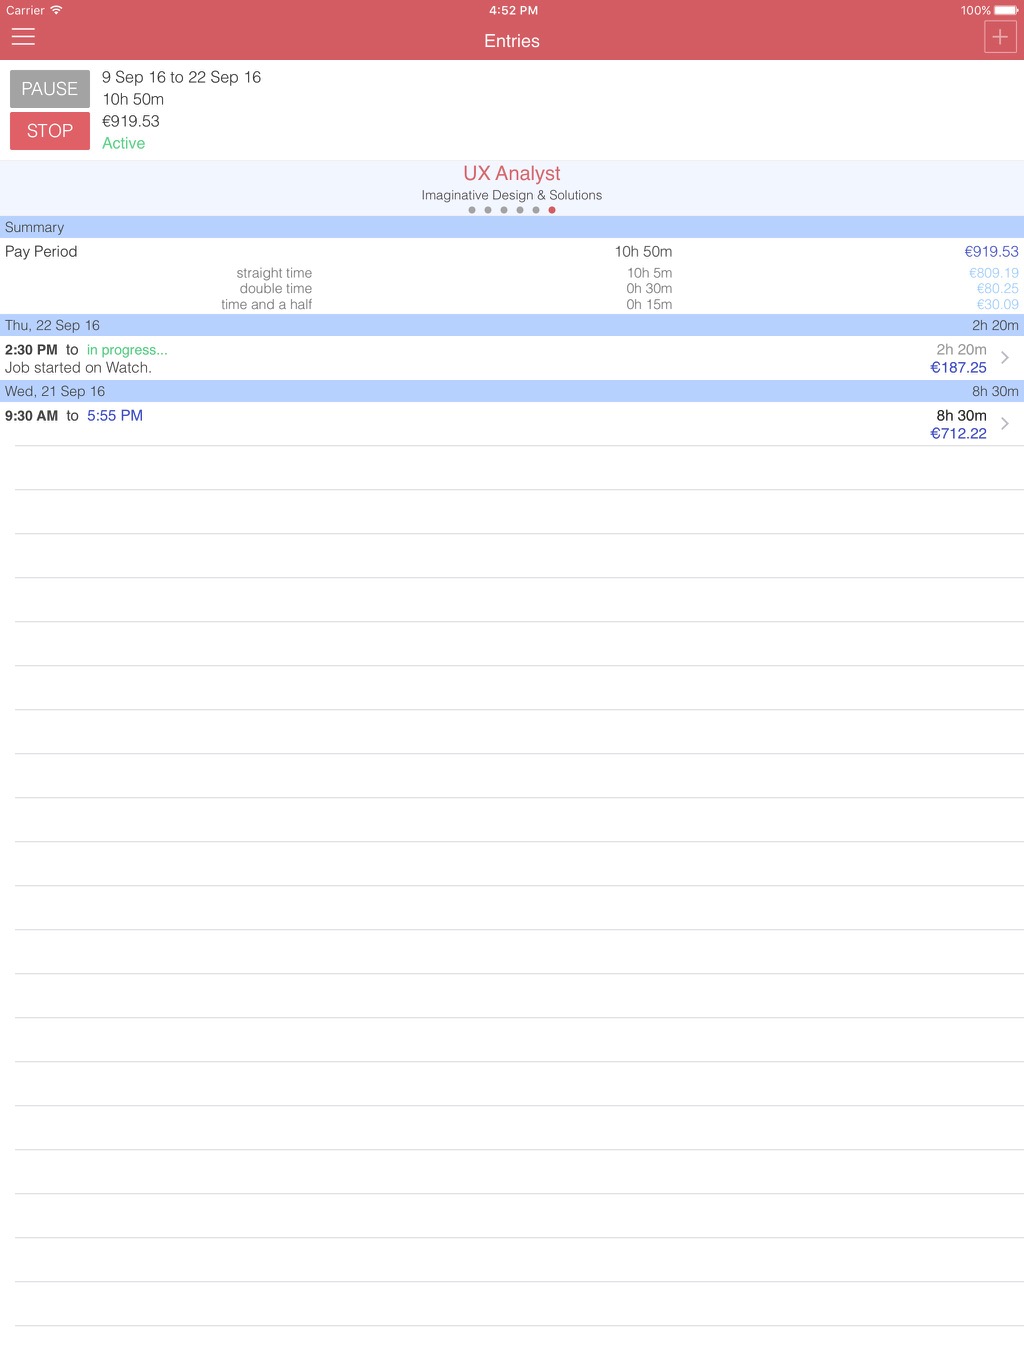
Task: Select the first job page dot
Action: click(x=472, y=210)
